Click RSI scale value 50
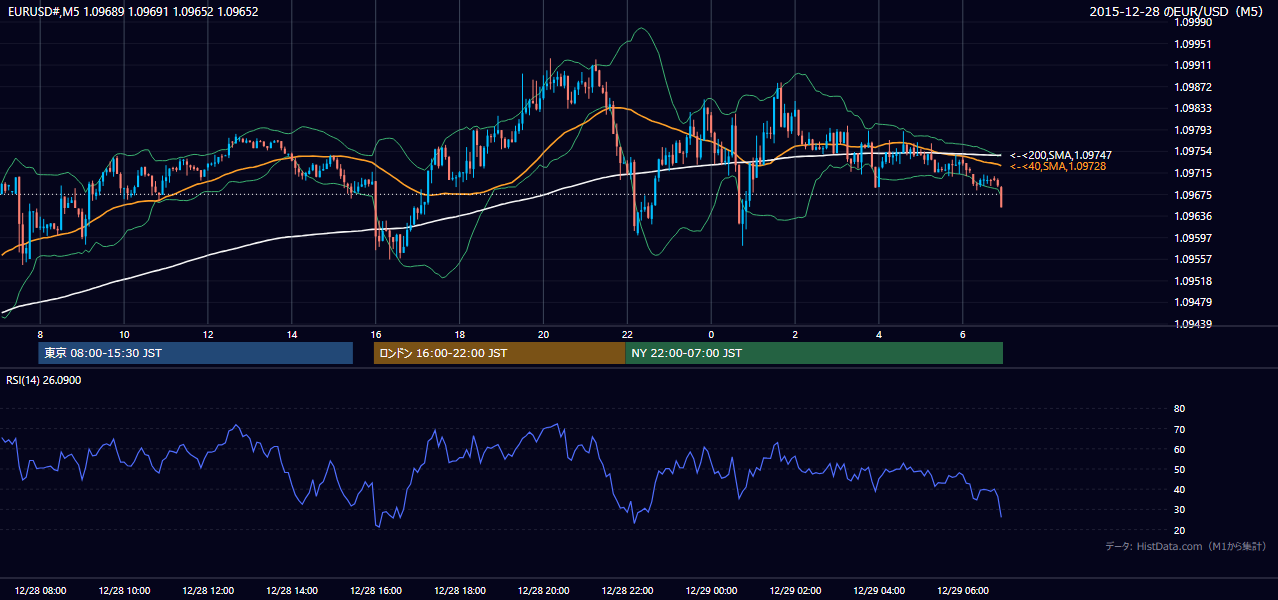 [1179, 469]
